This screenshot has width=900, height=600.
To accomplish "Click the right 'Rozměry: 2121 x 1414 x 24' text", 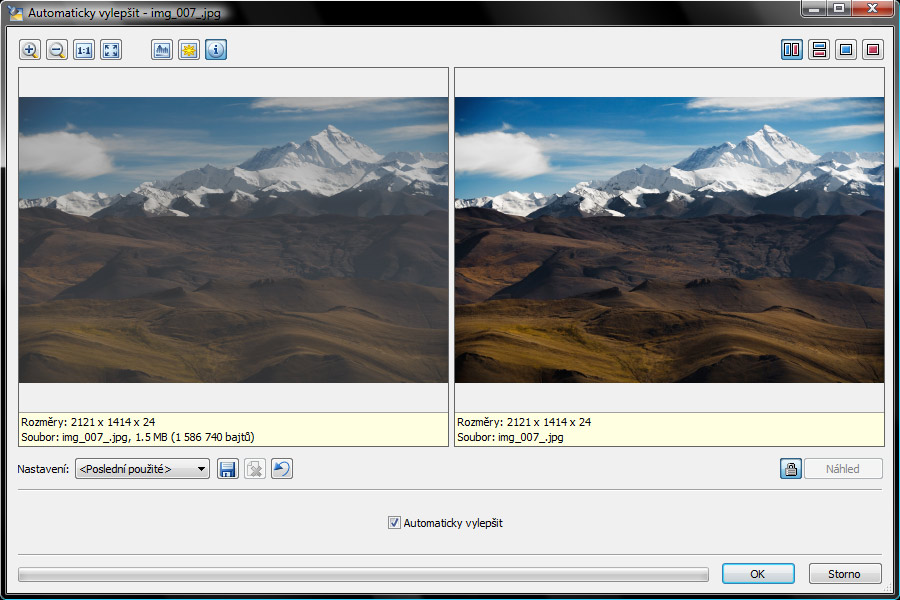I will [524, 422].
